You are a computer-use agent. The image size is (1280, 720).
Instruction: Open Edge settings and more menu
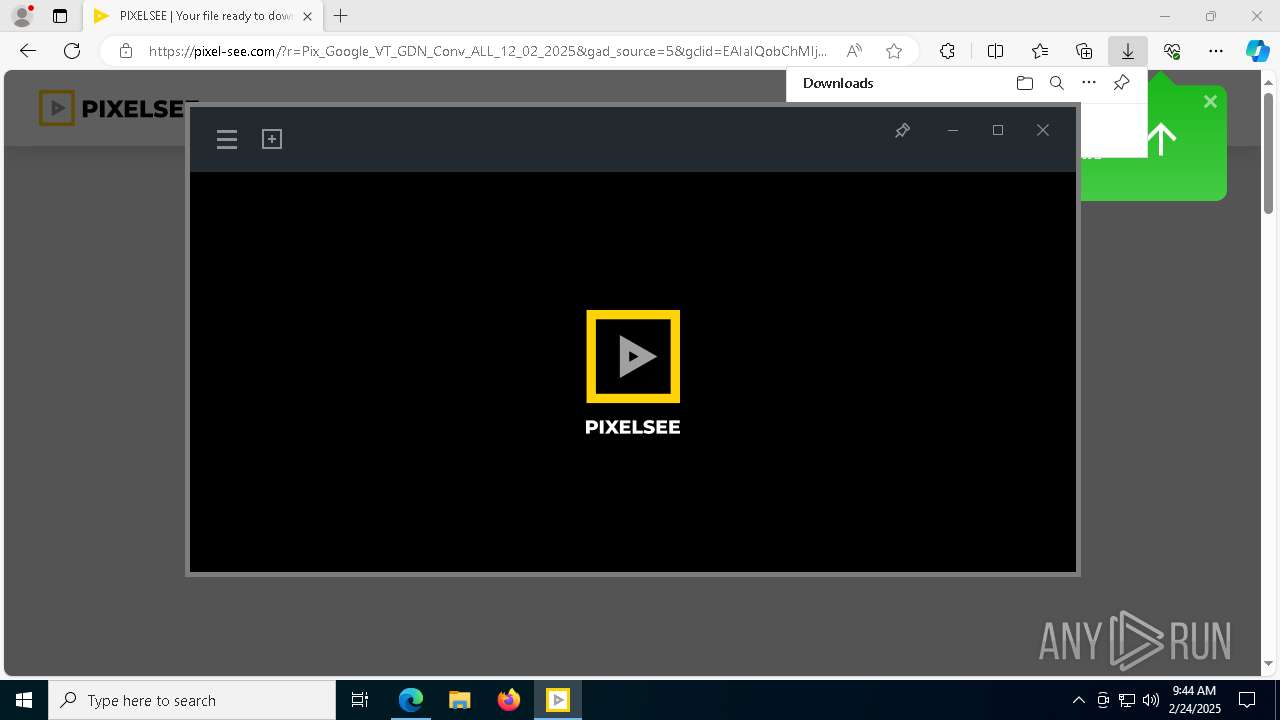[1216, 51]
